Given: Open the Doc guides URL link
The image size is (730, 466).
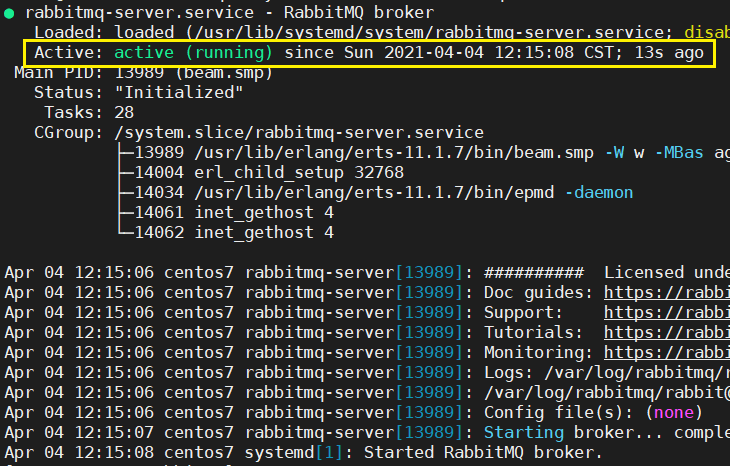Looking at the screenshot, I should pyautogui.click(x=666, y=293).
